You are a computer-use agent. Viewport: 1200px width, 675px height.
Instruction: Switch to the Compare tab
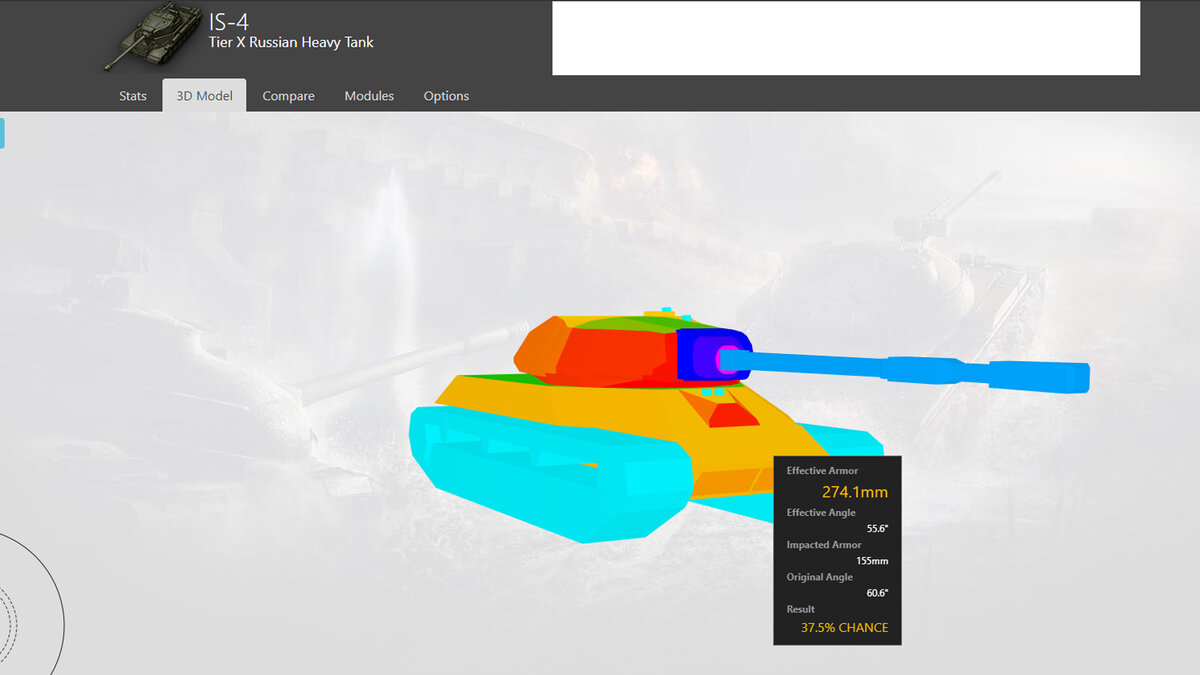coord(288,96)
